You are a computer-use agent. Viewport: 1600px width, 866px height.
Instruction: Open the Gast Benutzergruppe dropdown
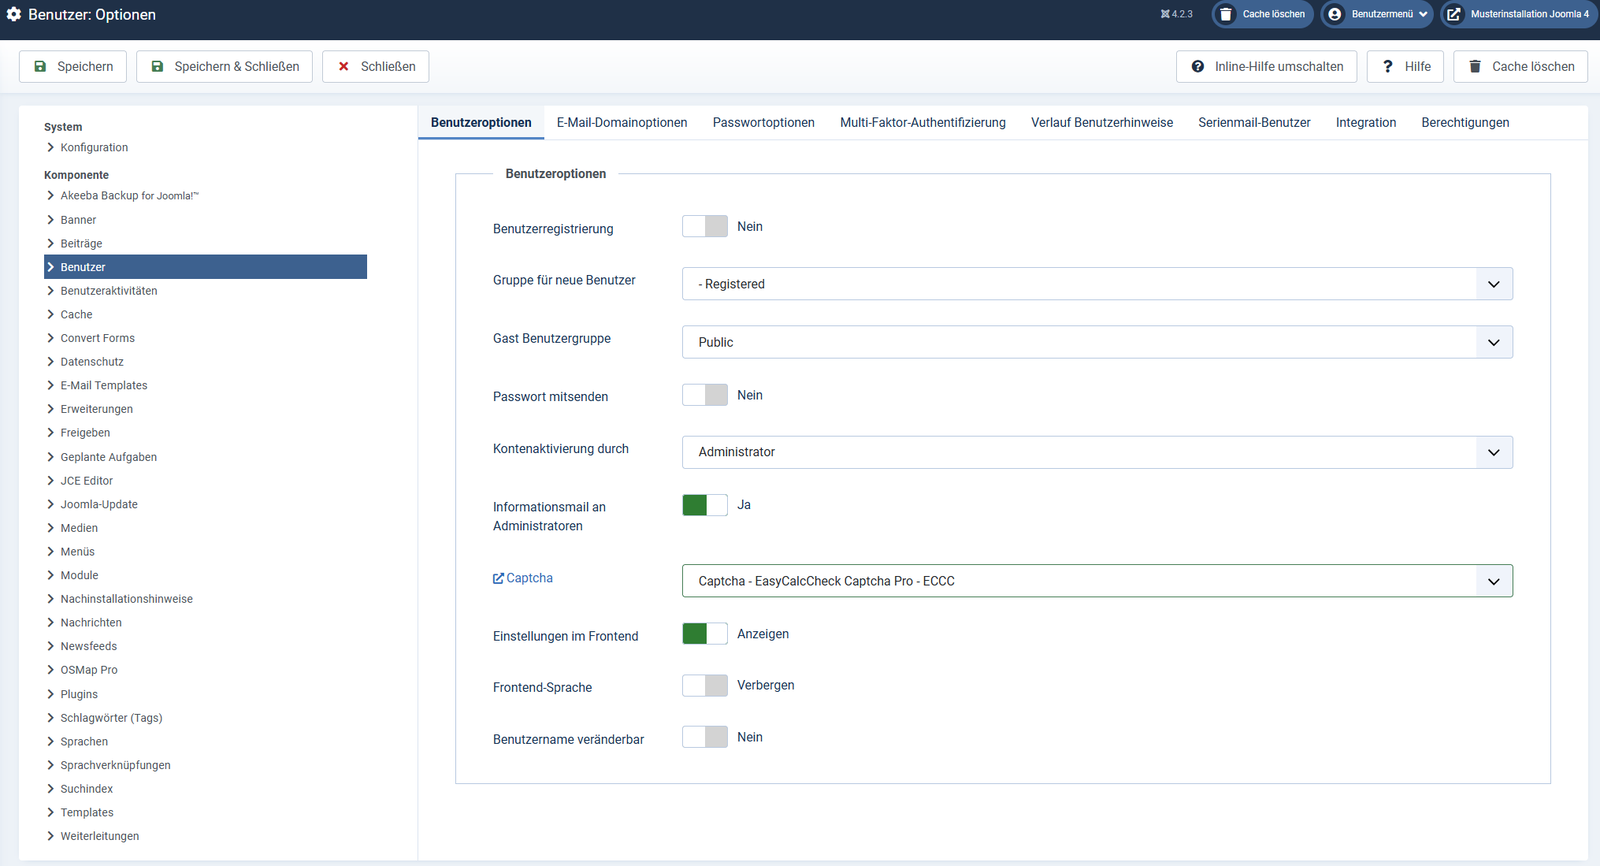(1097, 342)
